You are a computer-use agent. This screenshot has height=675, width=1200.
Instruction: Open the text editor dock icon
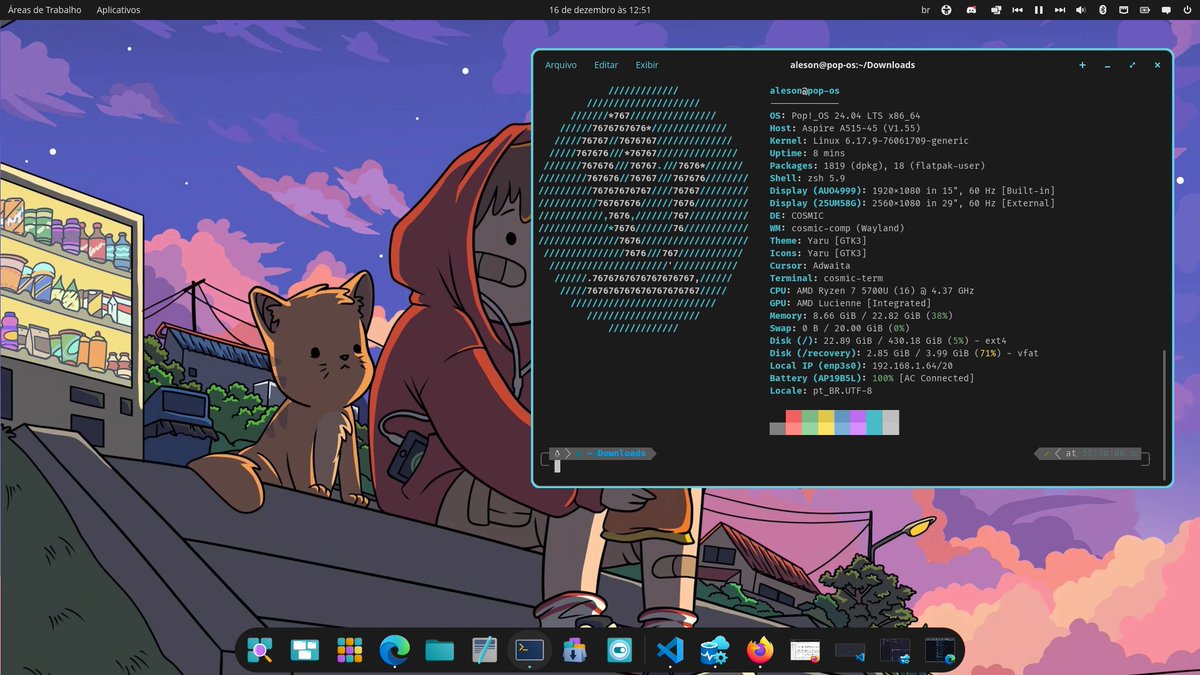click(x=484, y=652)
